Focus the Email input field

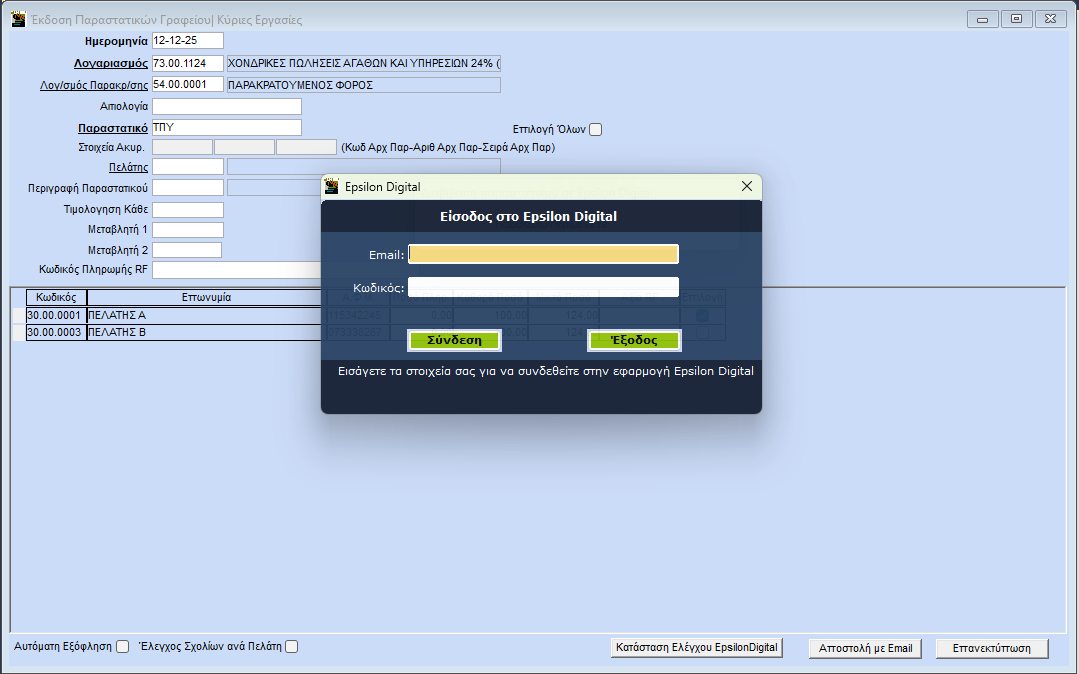(x=543, y=254)
